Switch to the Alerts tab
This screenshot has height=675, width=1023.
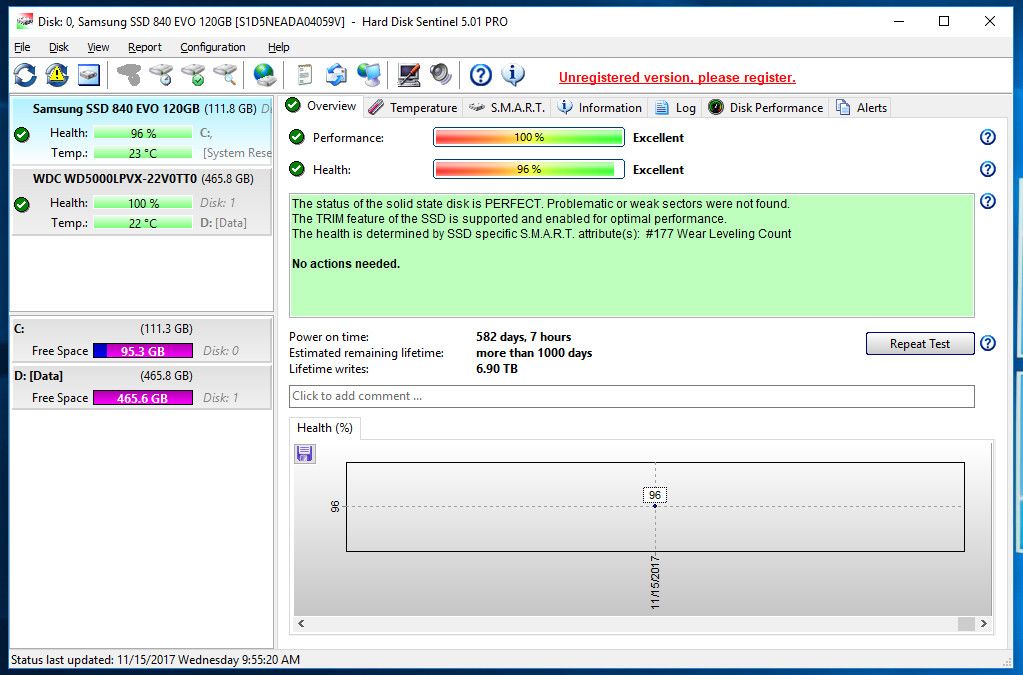861,108
